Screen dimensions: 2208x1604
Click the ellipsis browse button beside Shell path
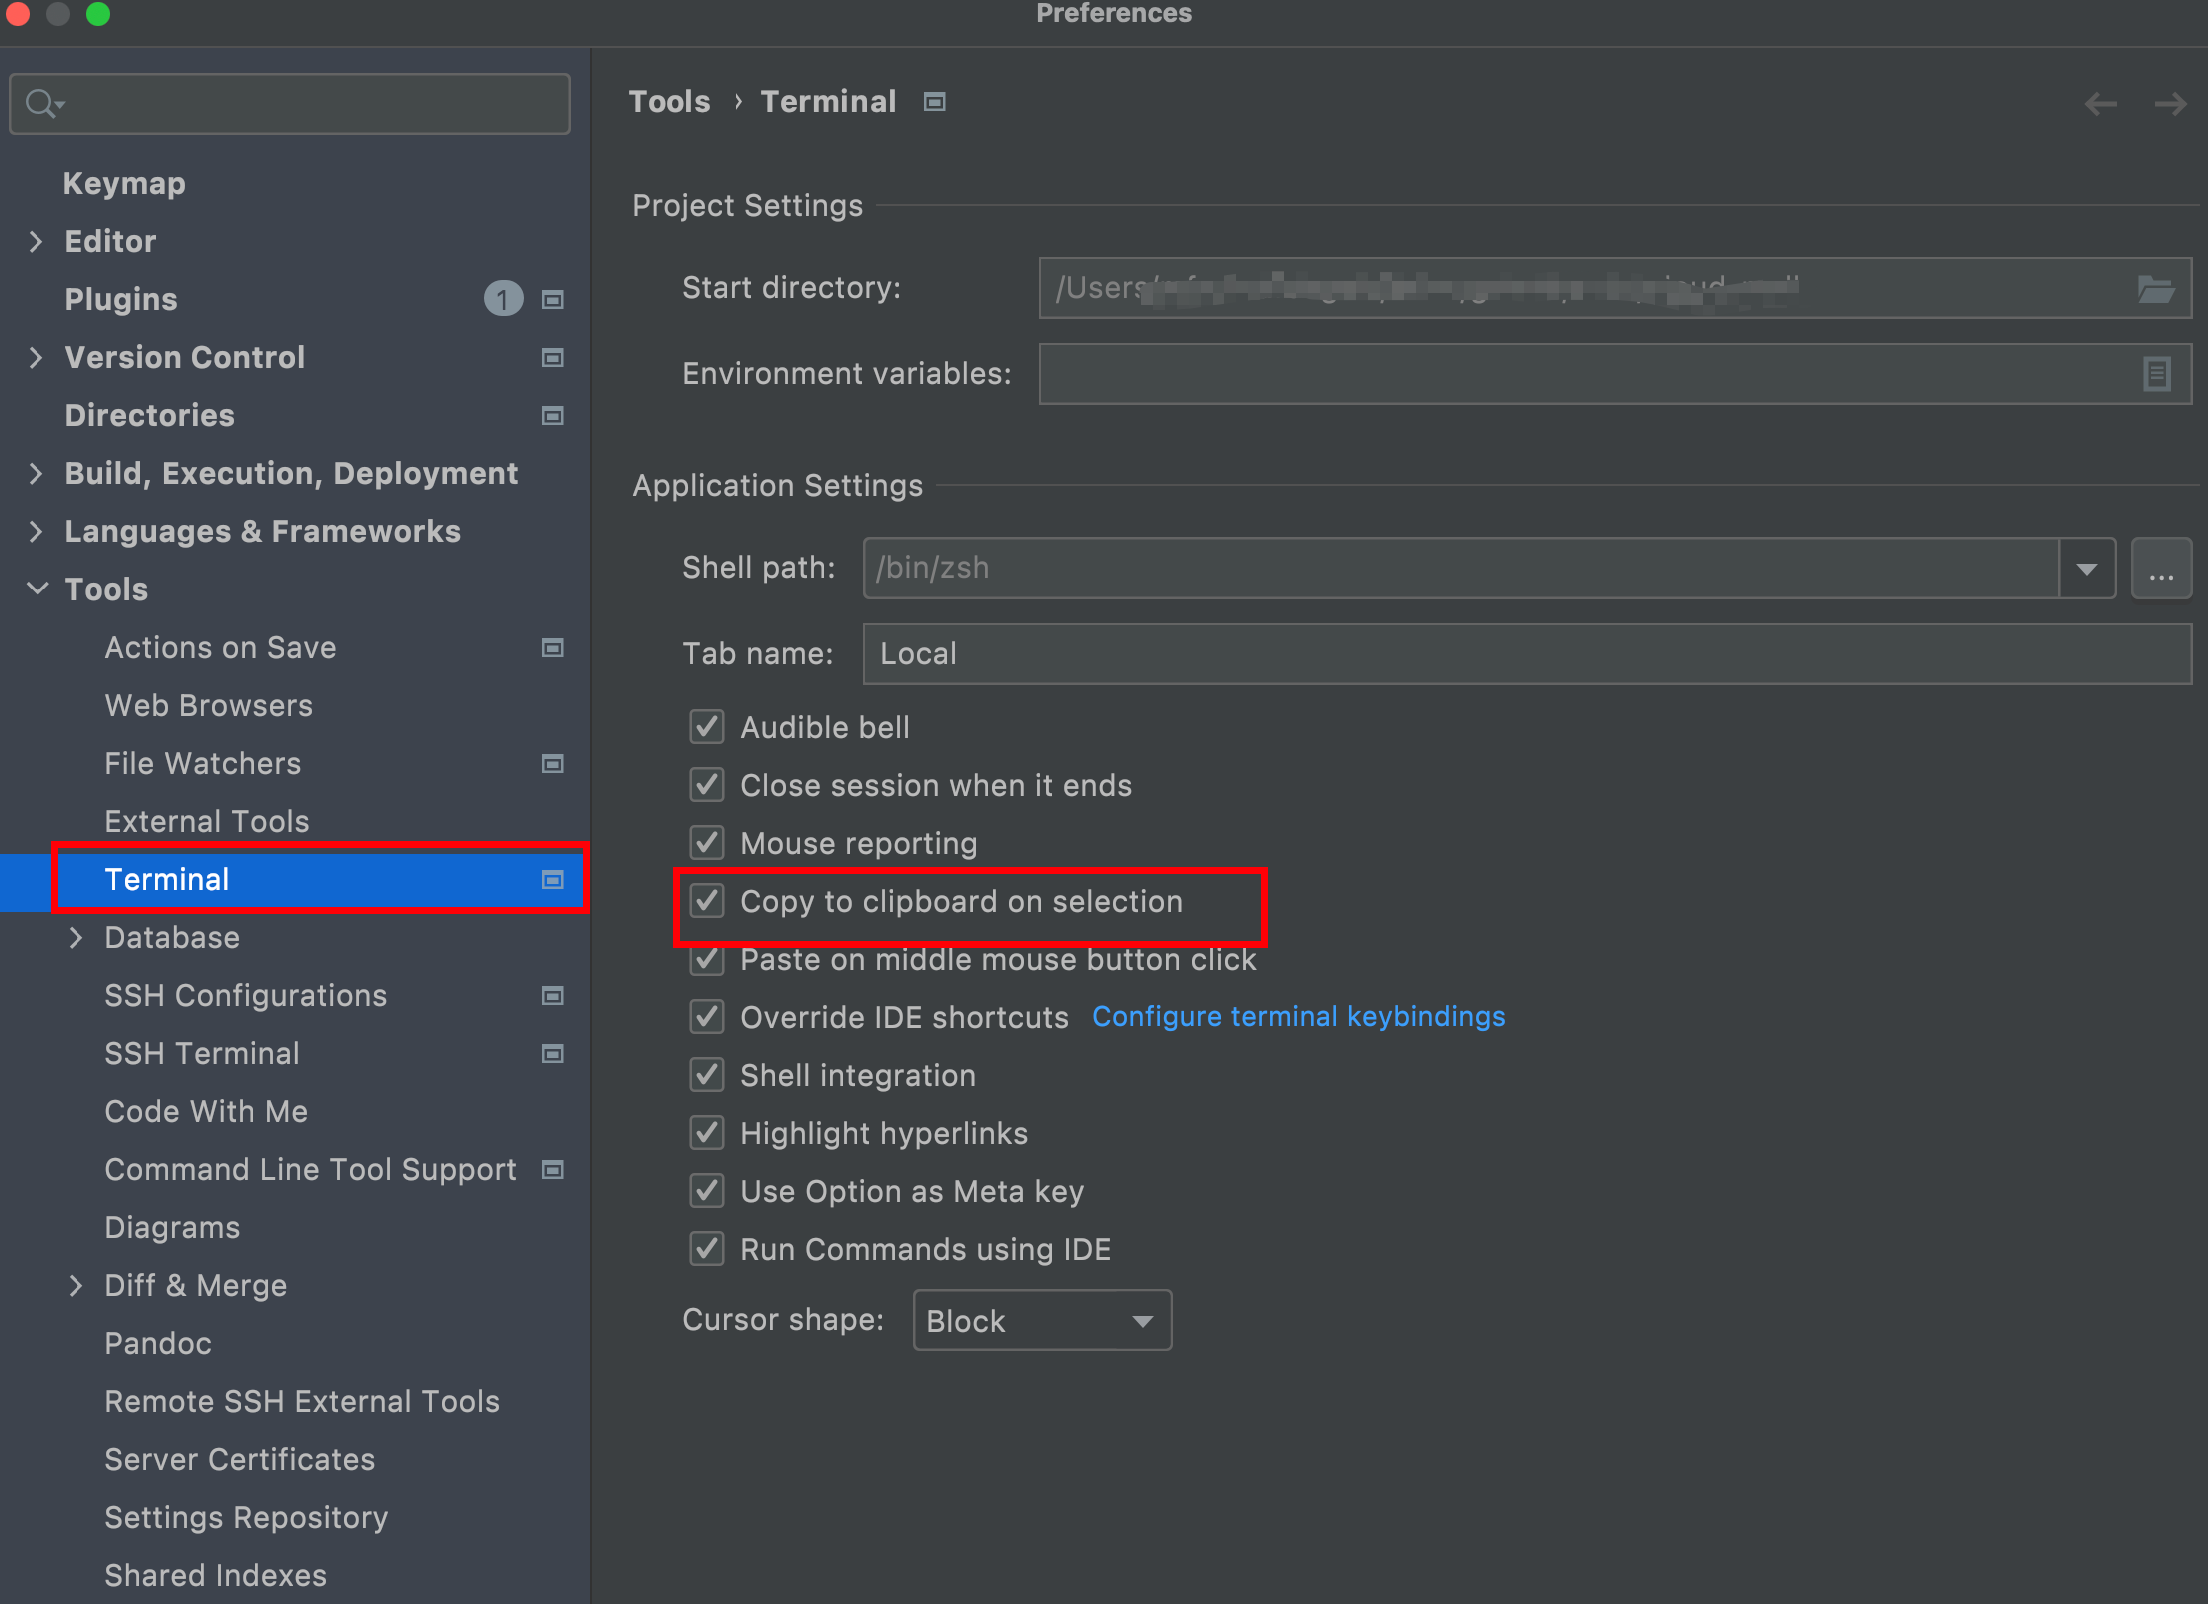[x=2161, y=568]
